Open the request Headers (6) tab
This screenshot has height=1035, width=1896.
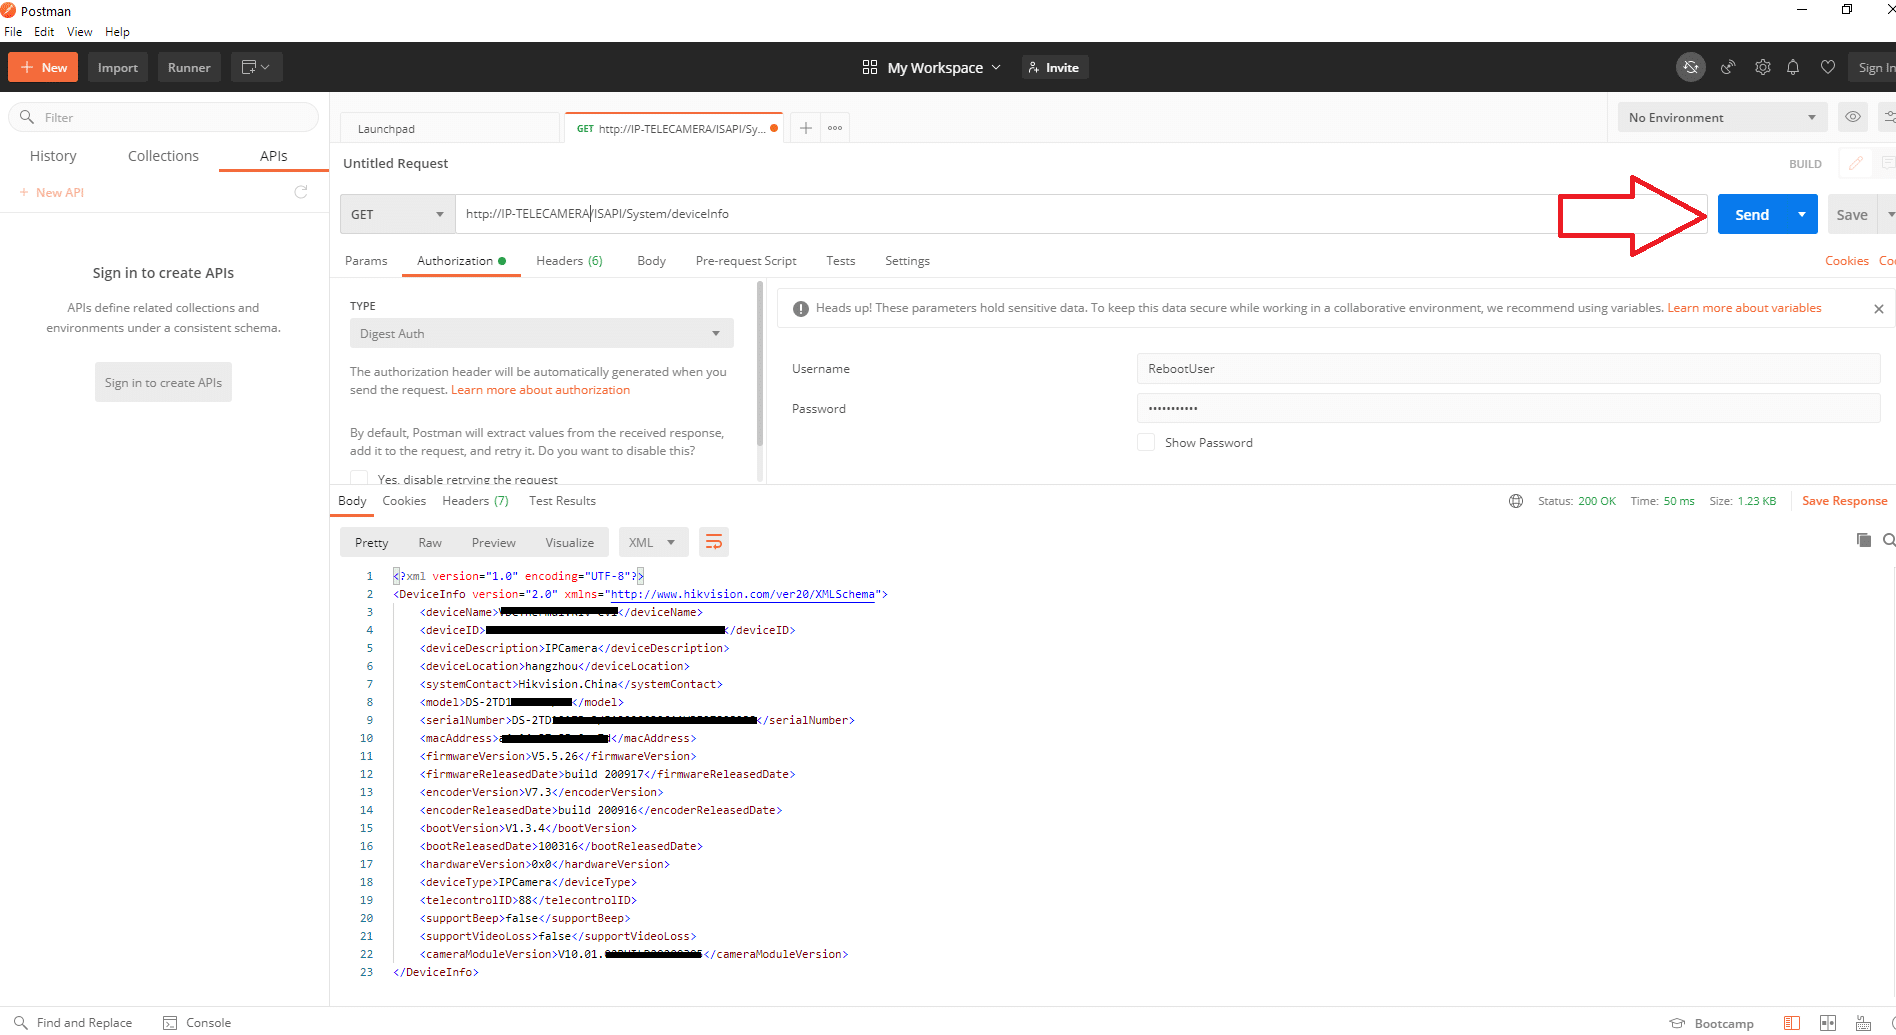coord(569,260)
